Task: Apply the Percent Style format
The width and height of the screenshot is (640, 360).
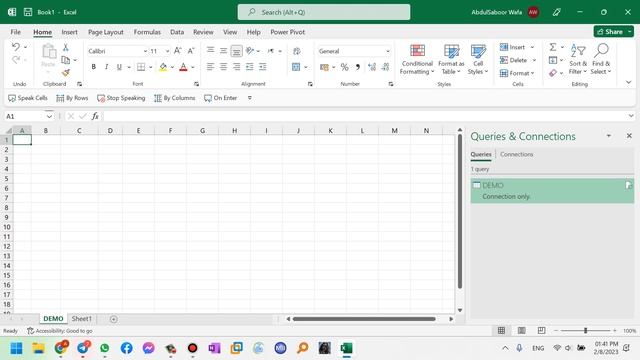Action: [x=344, y=67]
